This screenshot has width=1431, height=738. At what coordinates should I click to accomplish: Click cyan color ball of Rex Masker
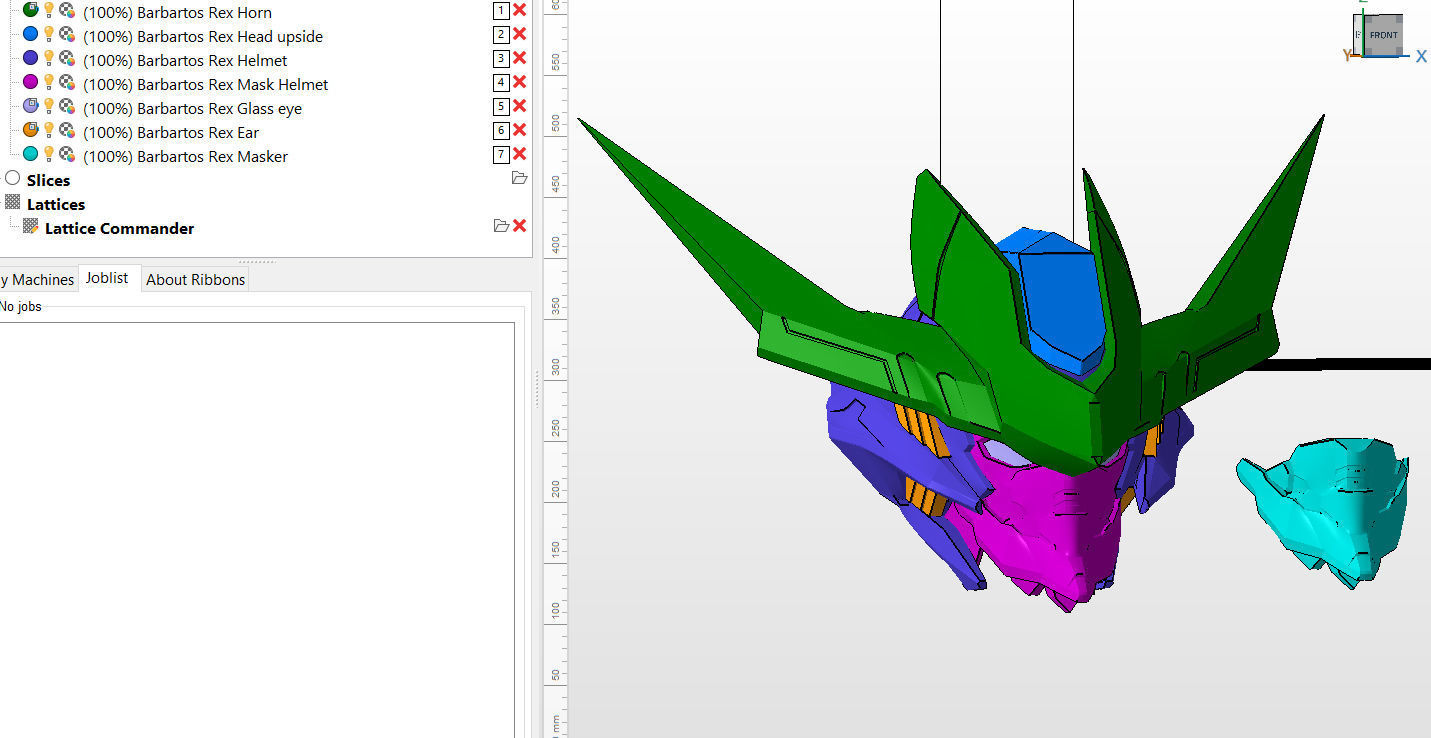tap(30, 154)
